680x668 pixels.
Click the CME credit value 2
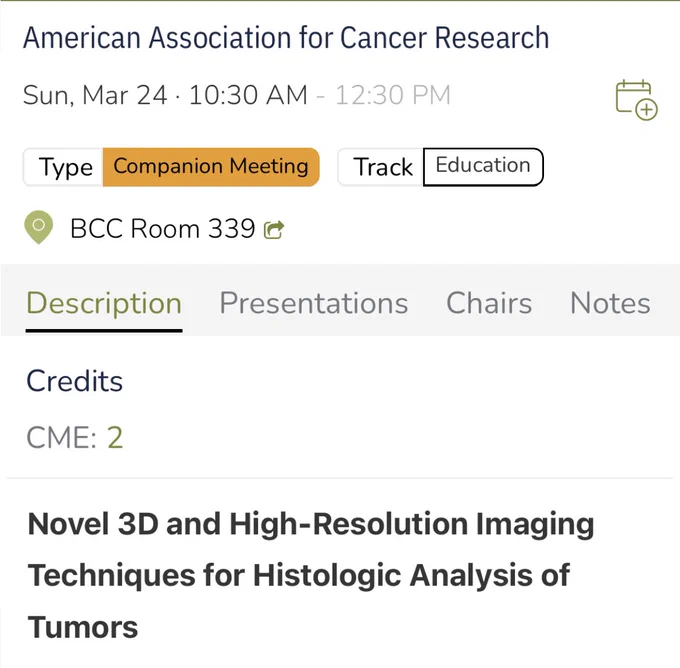[x=115, y=437]
